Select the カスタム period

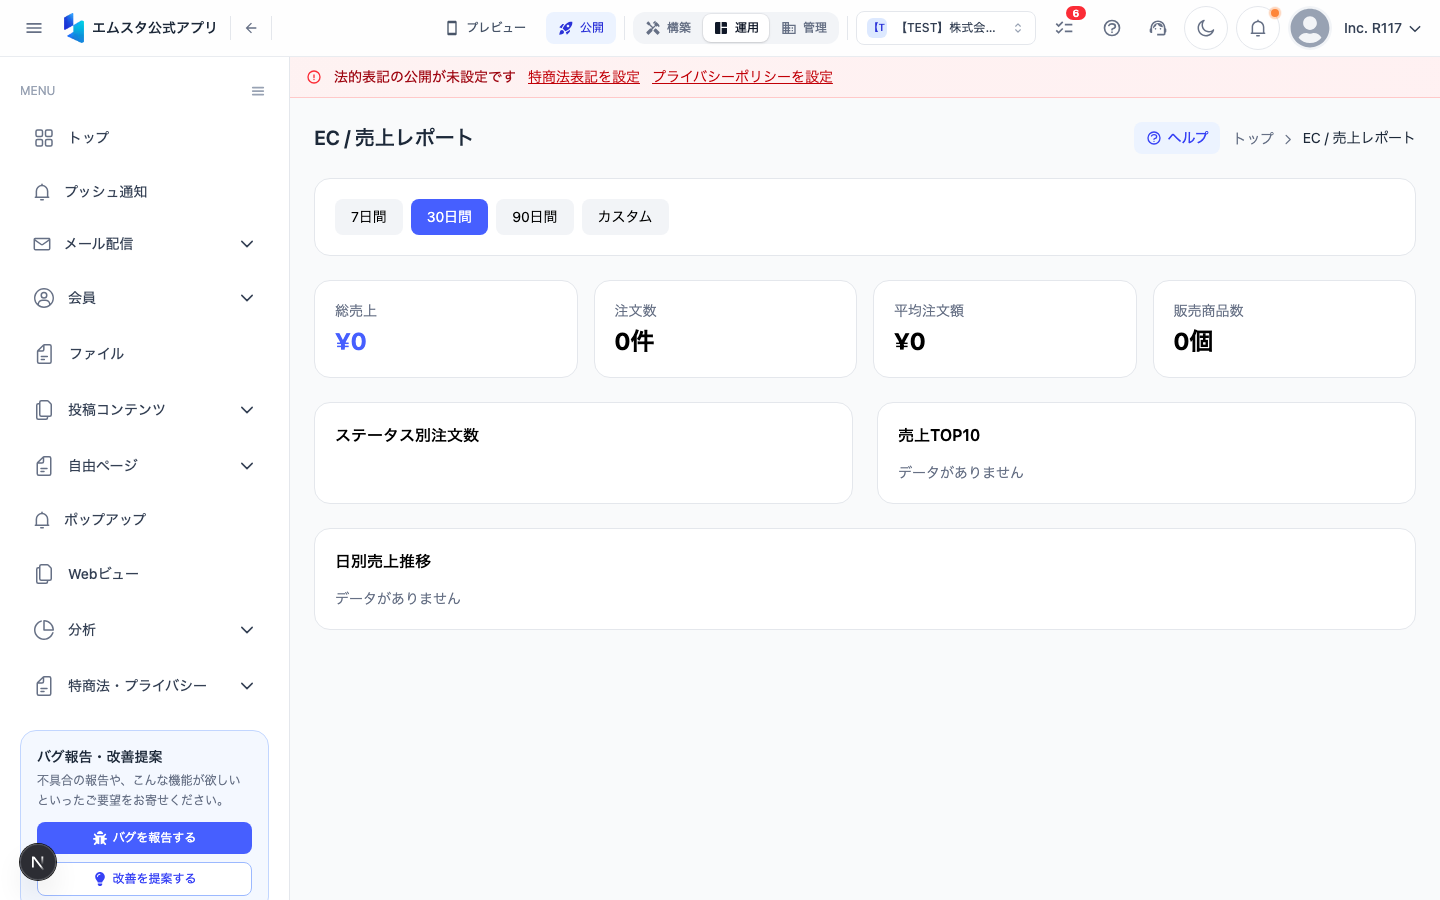(625, 217)
